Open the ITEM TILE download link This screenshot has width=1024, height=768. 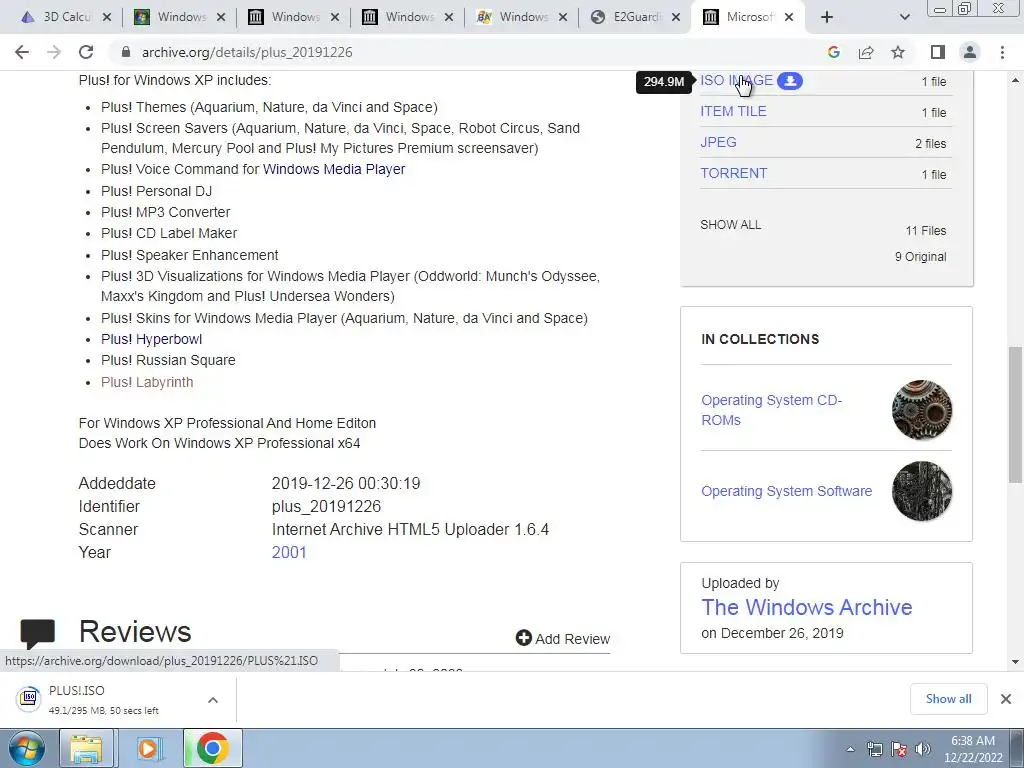[x=733, y=111]
